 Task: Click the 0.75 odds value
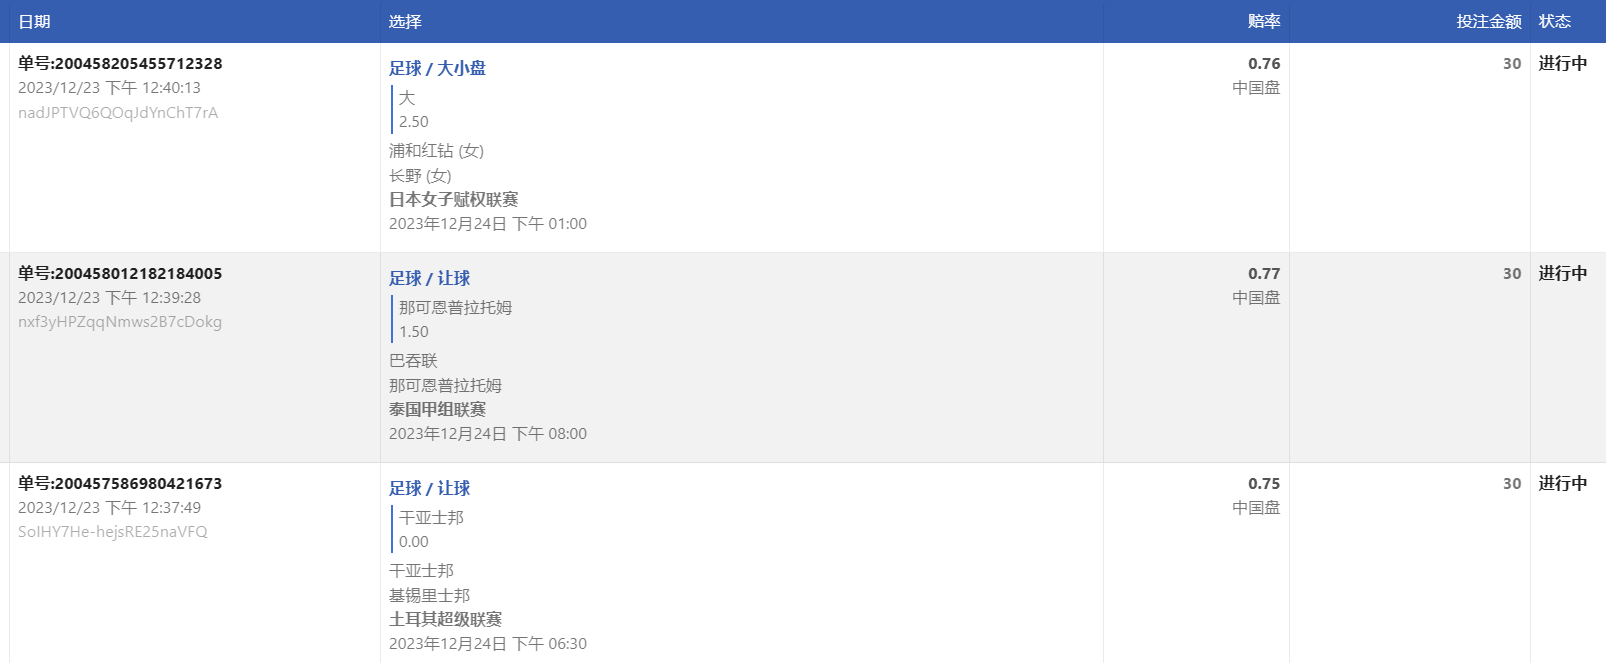(x=1263, y=483)
